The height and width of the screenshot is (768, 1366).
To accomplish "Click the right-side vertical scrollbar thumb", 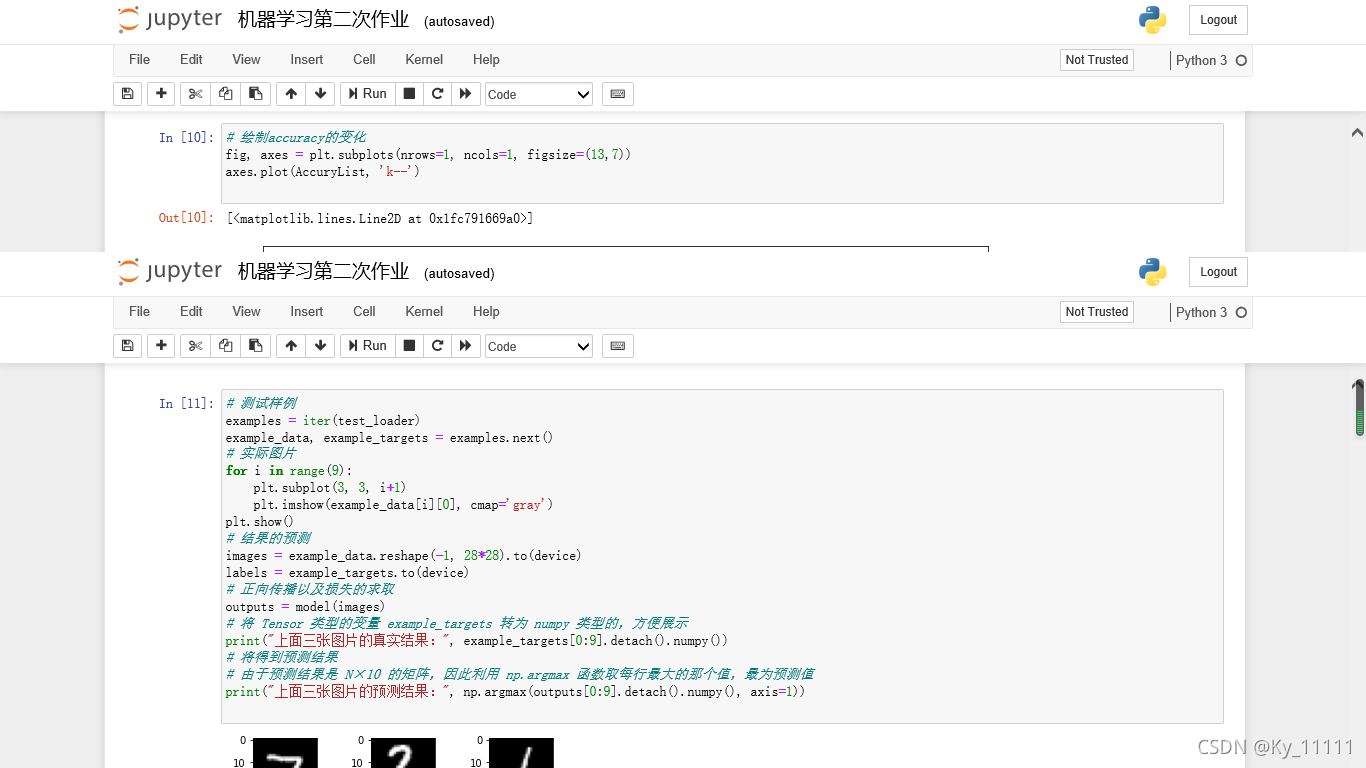I will [x=1359, y=408].
